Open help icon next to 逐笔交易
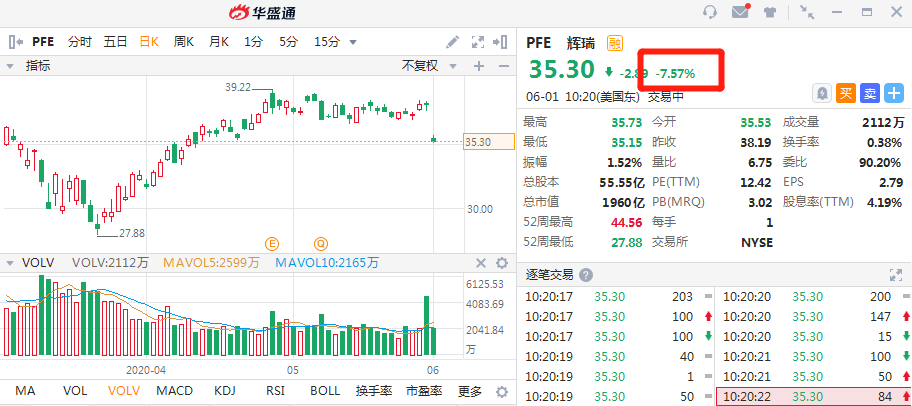 (586, 275)
